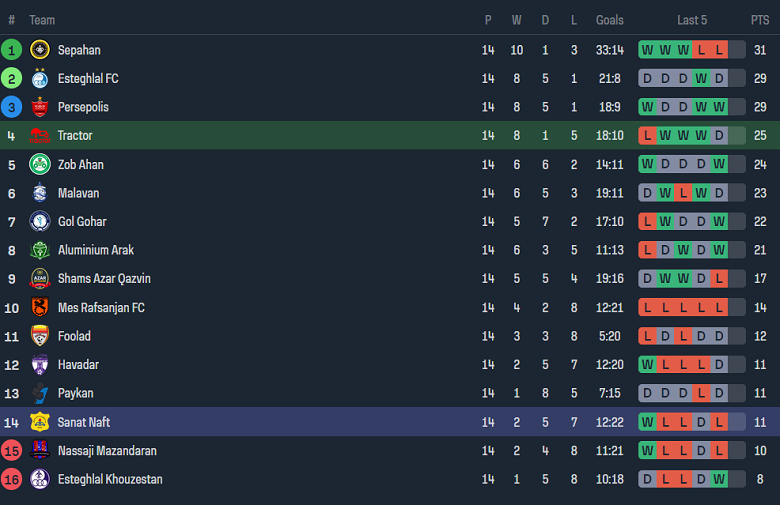Click the red rank 16 relegation badge
780x505 pixels.
[12, 479]
